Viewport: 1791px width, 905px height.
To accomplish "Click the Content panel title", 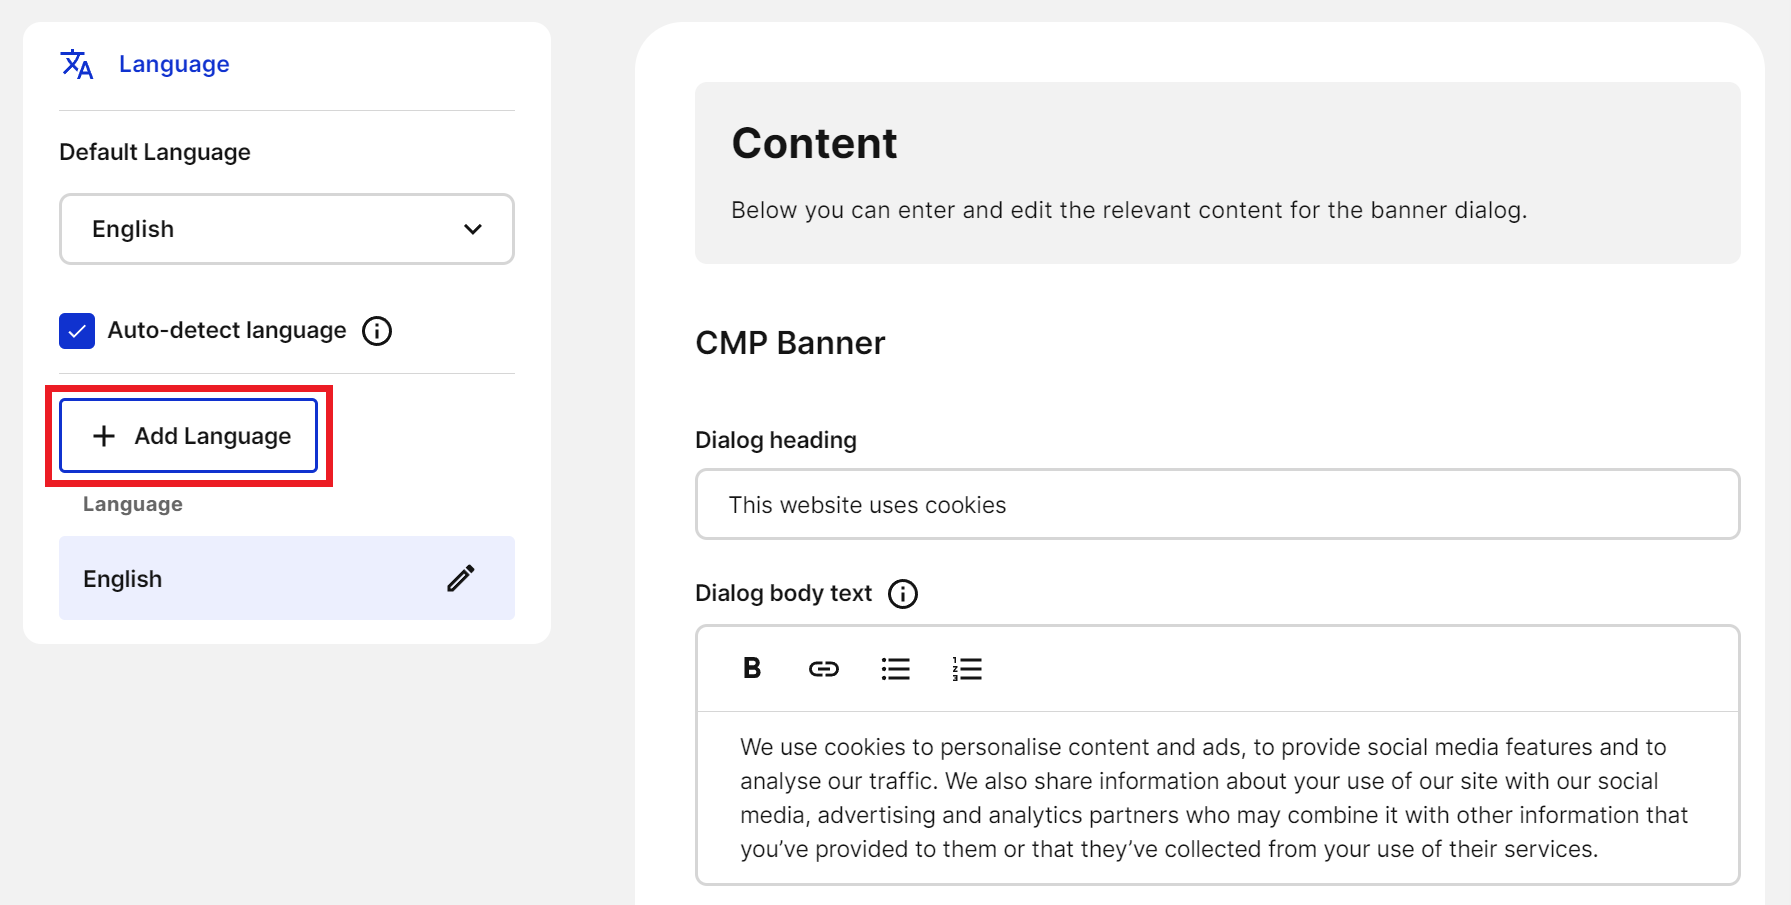I will point(814,143).
